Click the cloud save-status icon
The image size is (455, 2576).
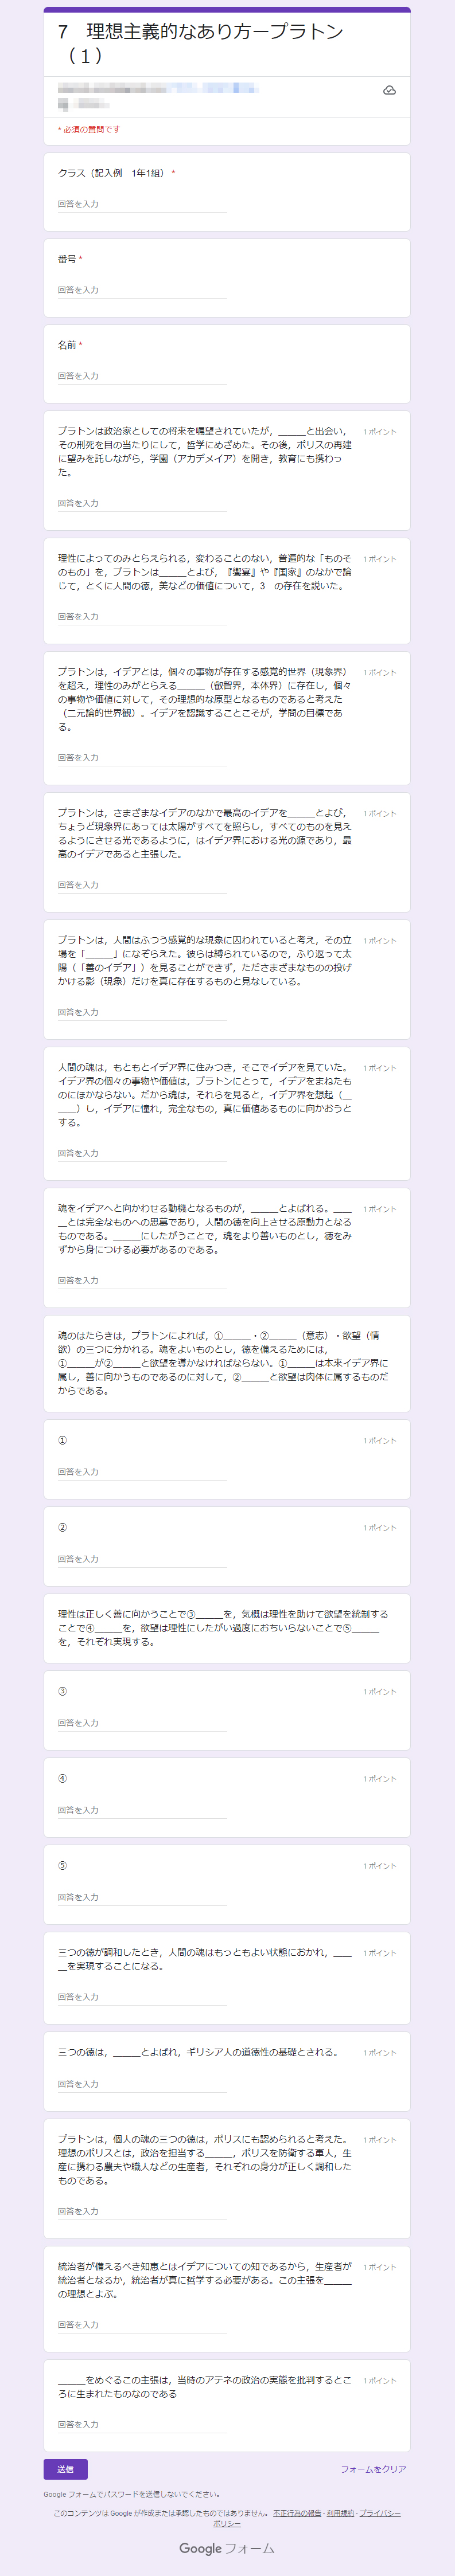[389, 90]
